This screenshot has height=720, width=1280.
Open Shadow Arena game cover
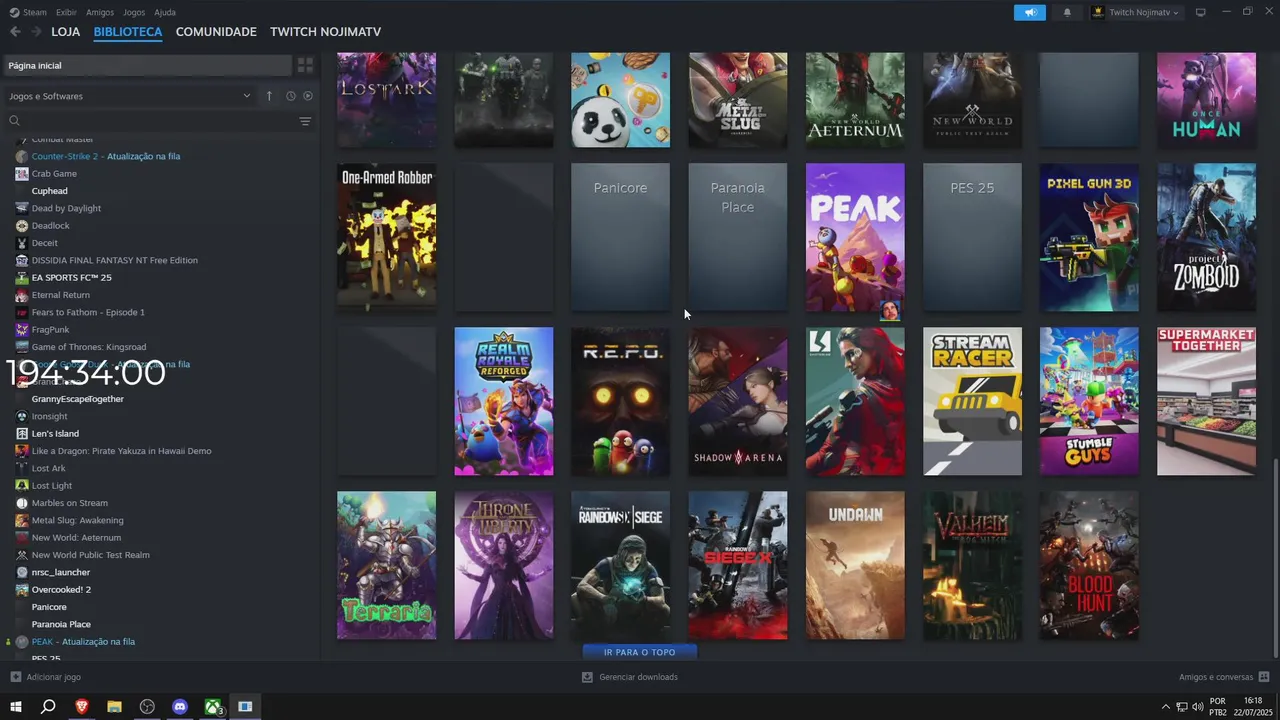[738, 401]
